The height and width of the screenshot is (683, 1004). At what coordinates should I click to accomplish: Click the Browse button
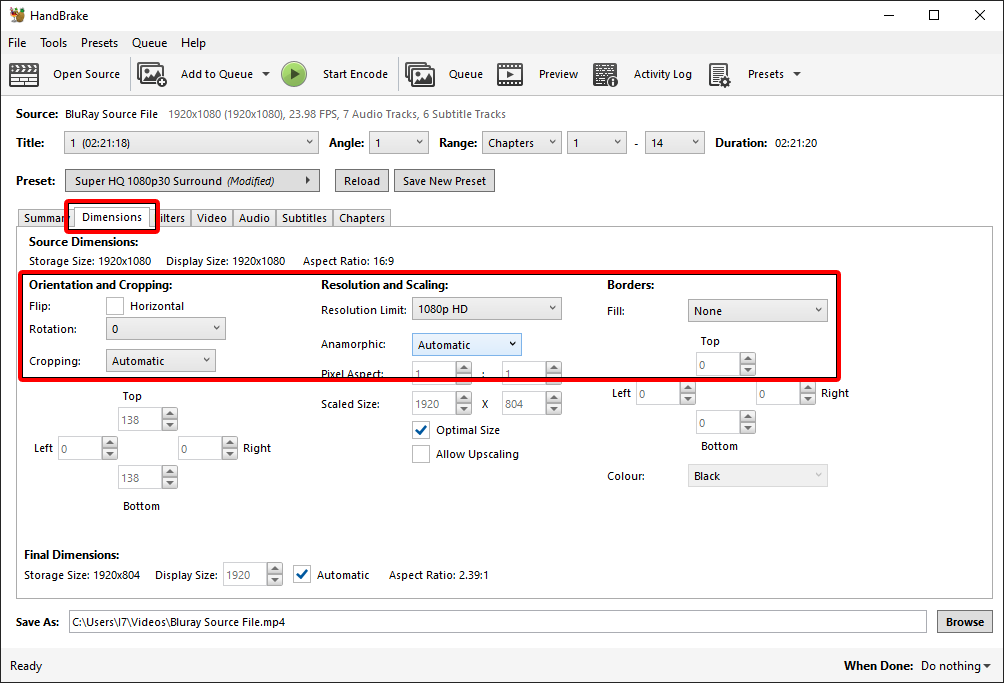point(965,622)
